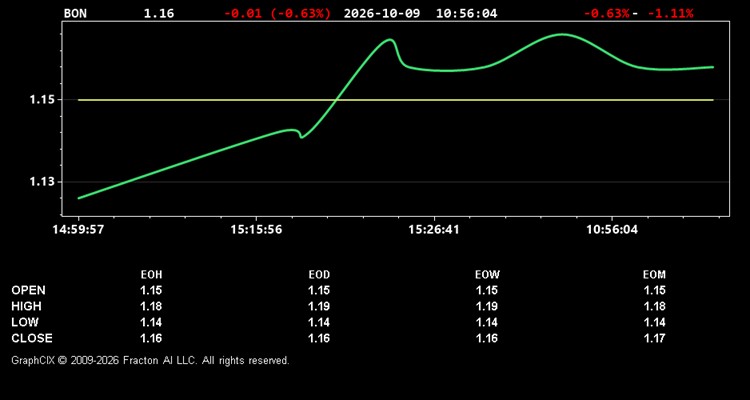Viewport: 750px width, 400px height.
Task: Click the 10:56:04 x-axis time label
Action: coord(612,230)
